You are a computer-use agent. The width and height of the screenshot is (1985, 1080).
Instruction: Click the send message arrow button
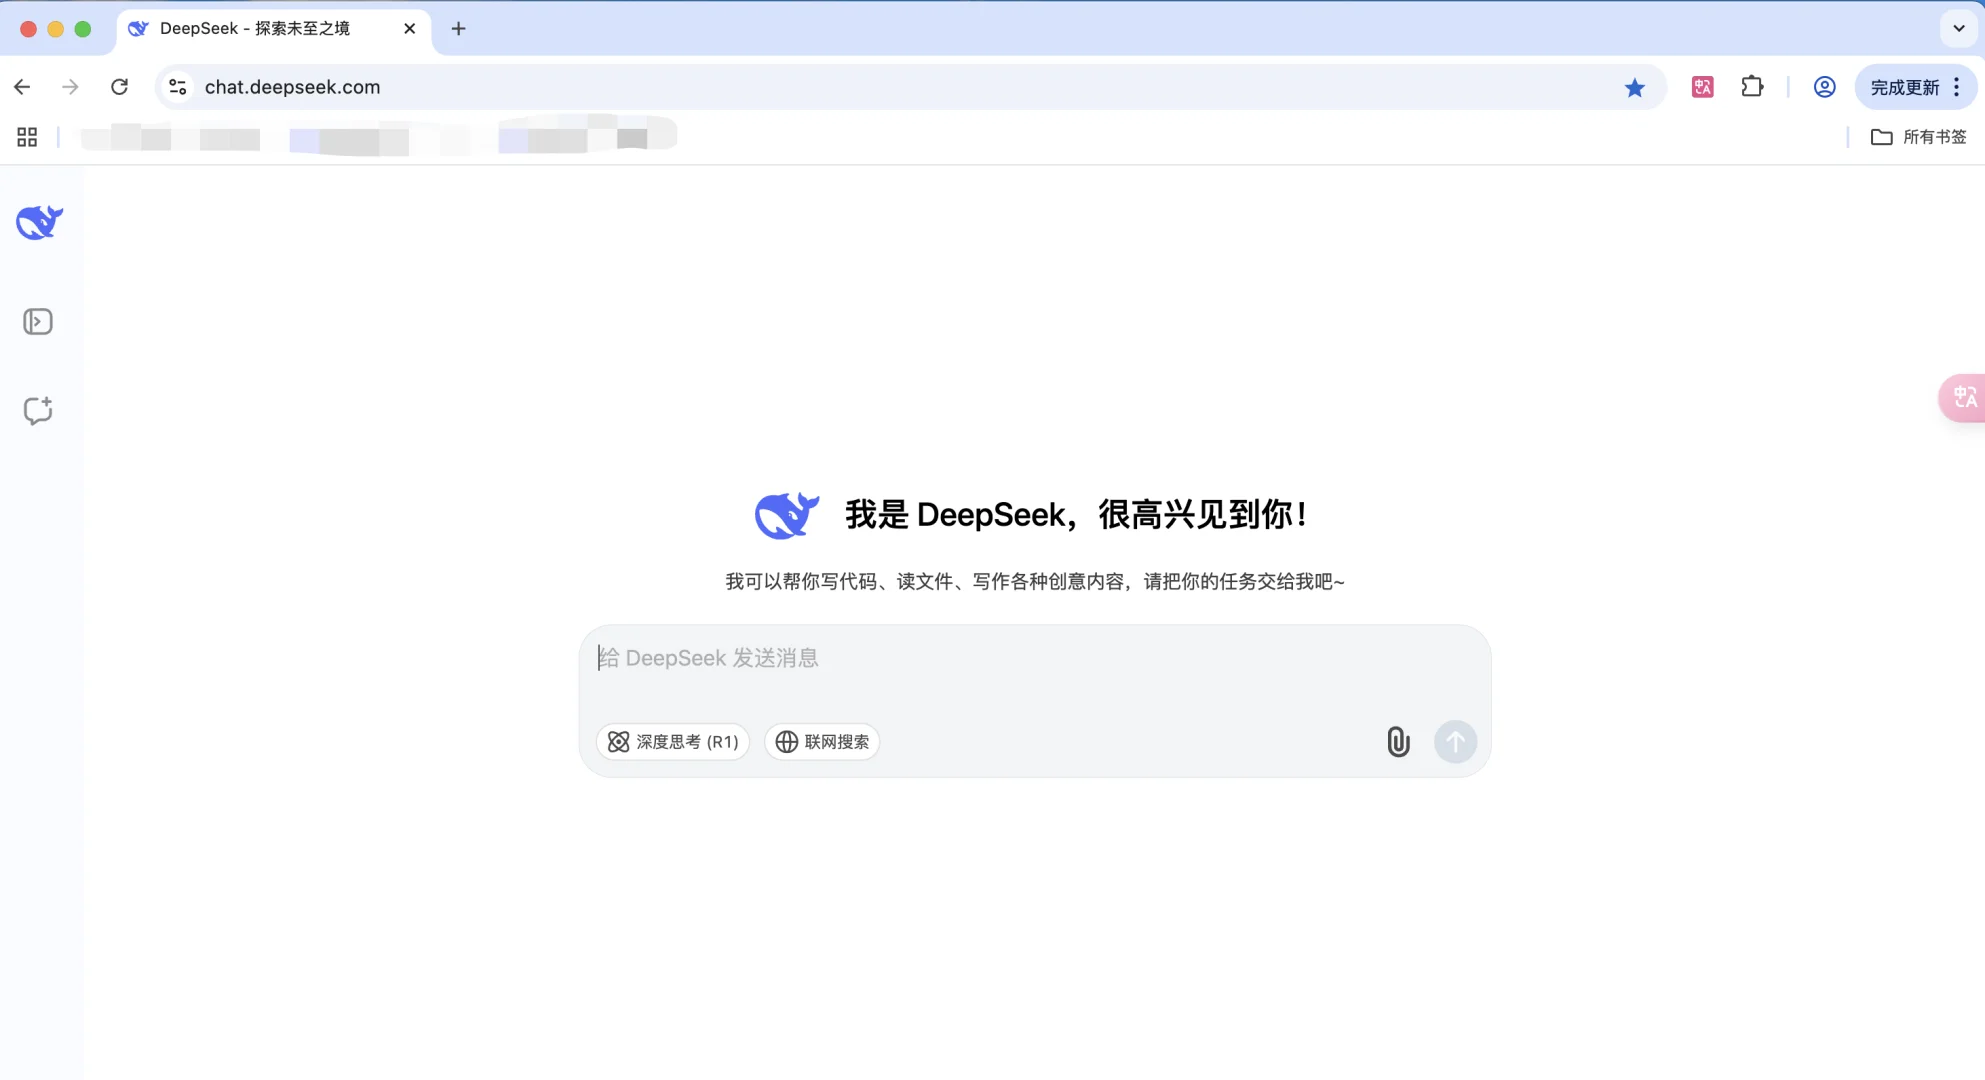[1455, 742]
